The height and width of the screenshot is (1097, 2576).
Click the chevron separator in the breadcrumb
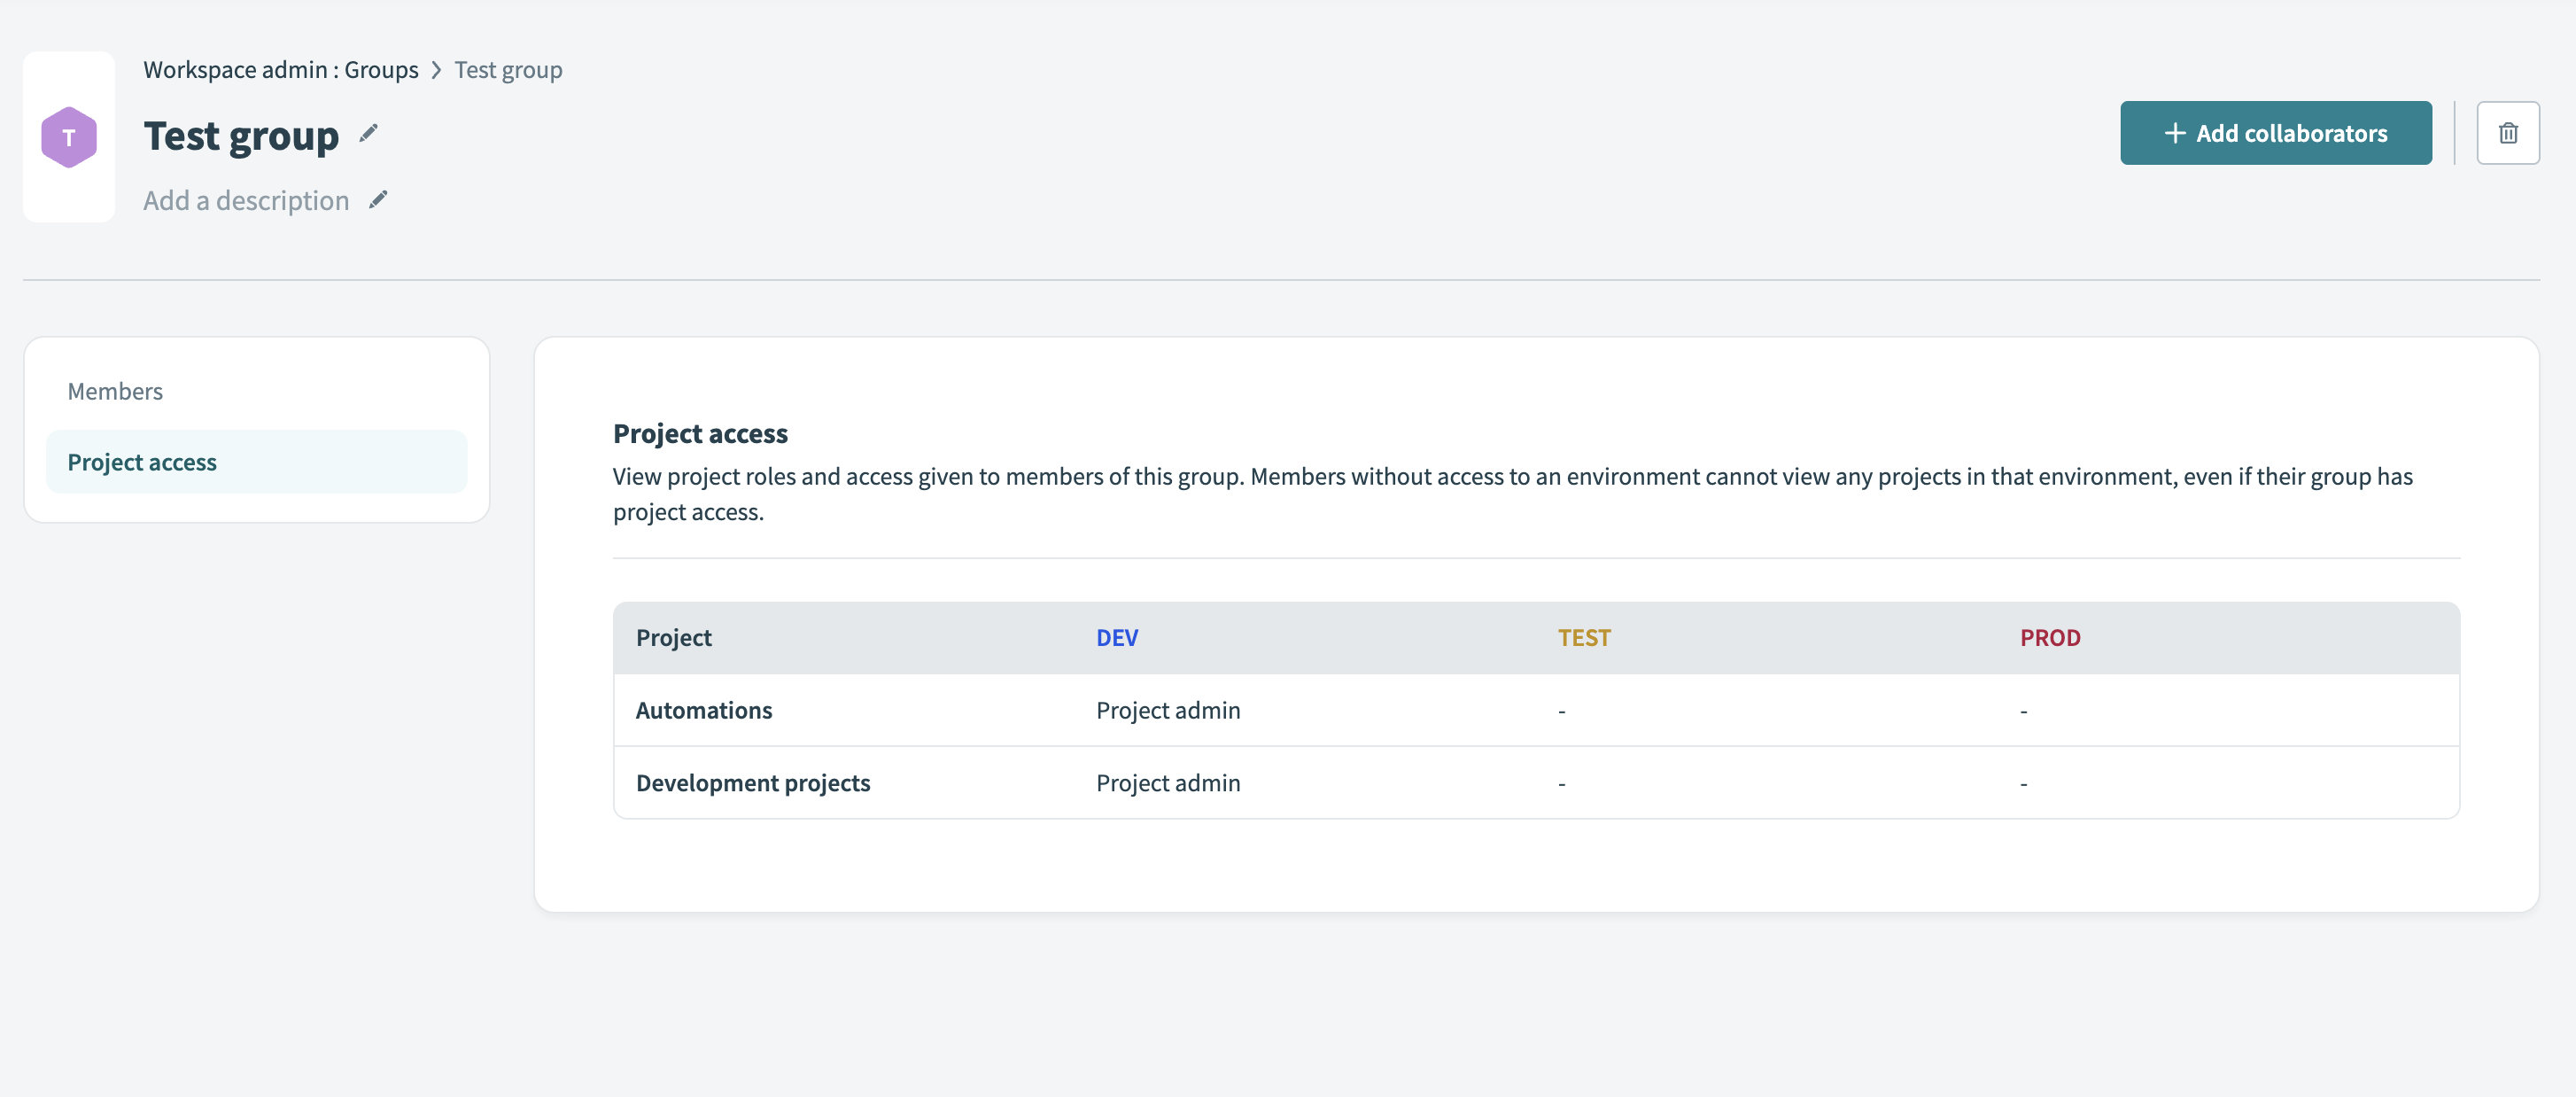coord(436,70)
